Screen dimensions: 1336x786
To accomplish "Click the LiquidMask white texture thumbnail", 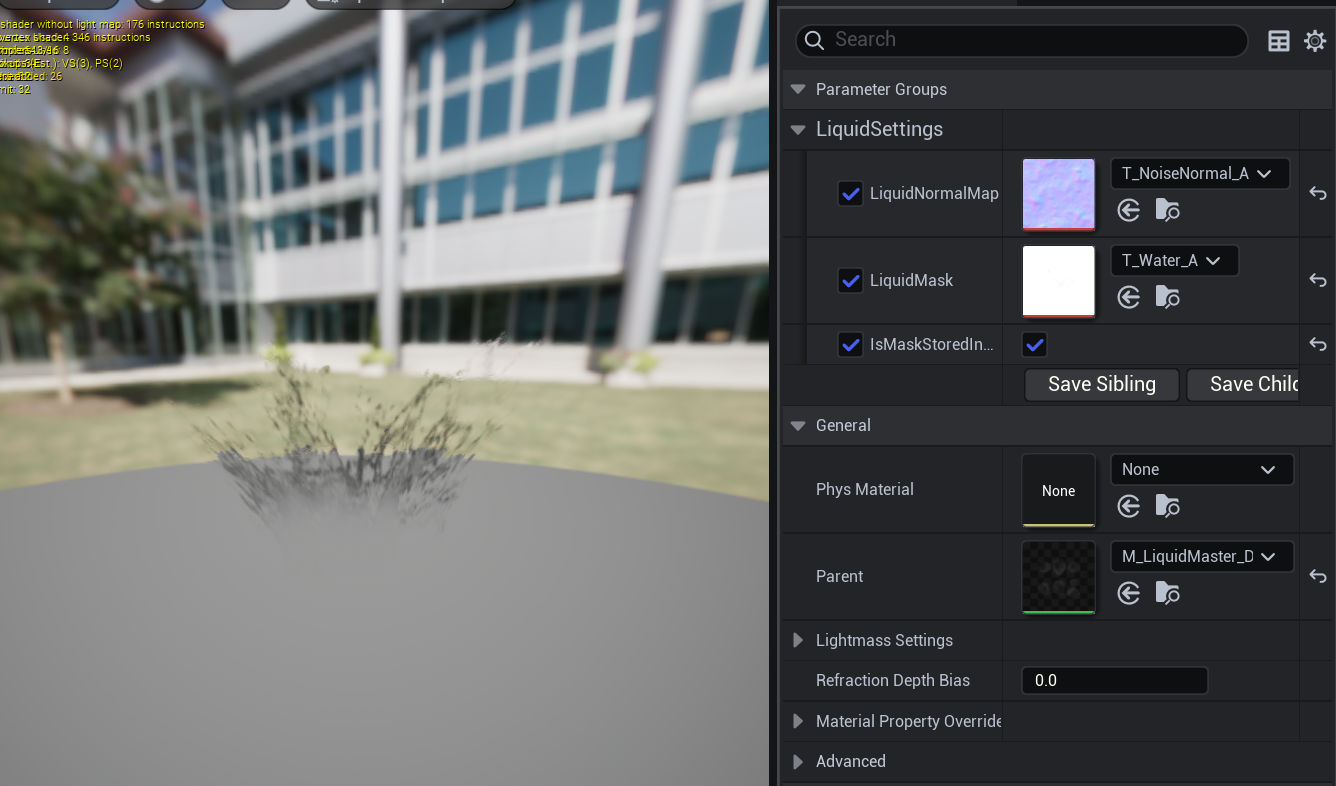I will pyautogui.click(x=1058, y=281).
